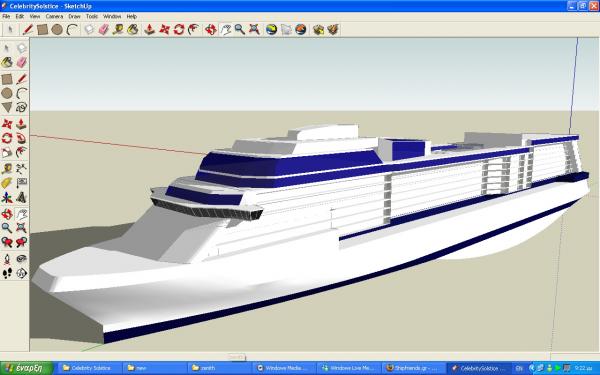Screen dimensions: 600x375
Task: Select the Scale tool
Action: 7,153
